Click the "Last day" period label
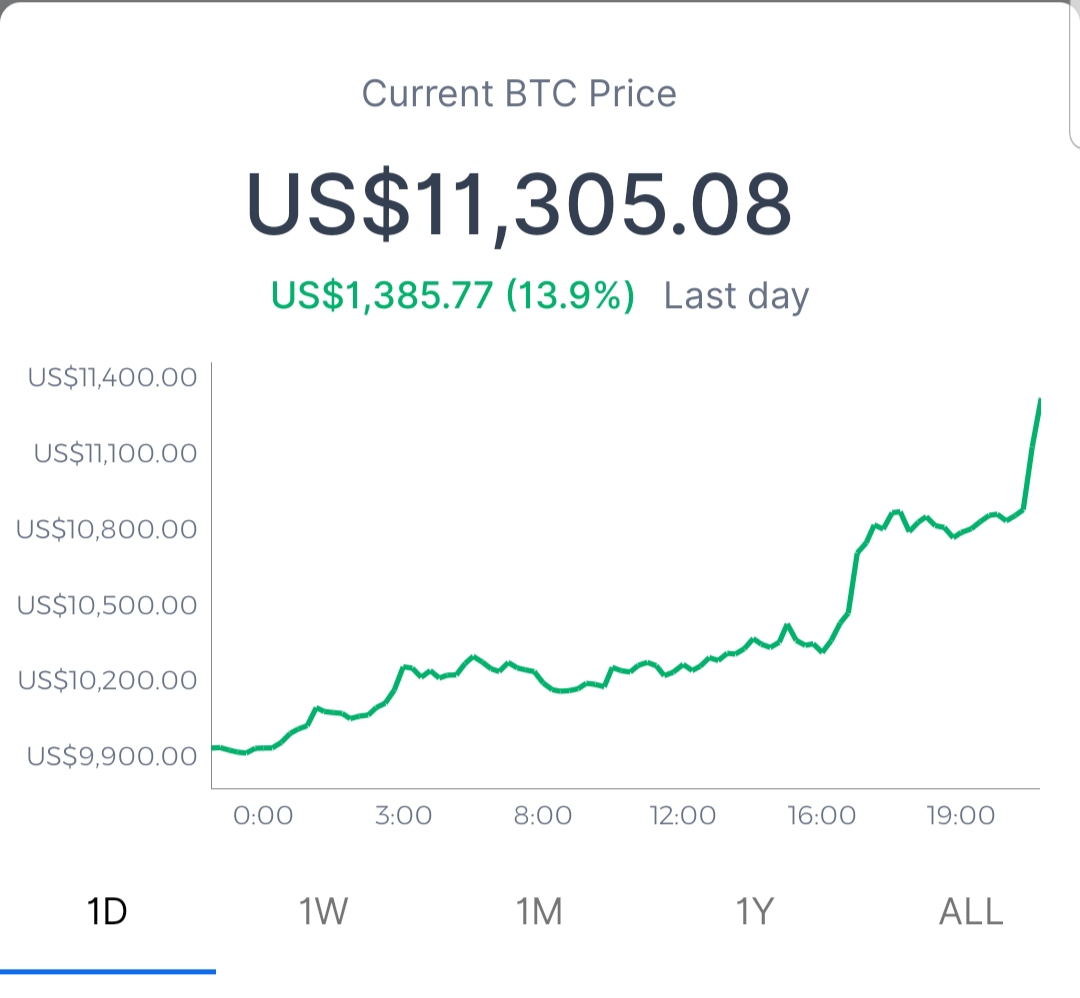 point(736,296)
